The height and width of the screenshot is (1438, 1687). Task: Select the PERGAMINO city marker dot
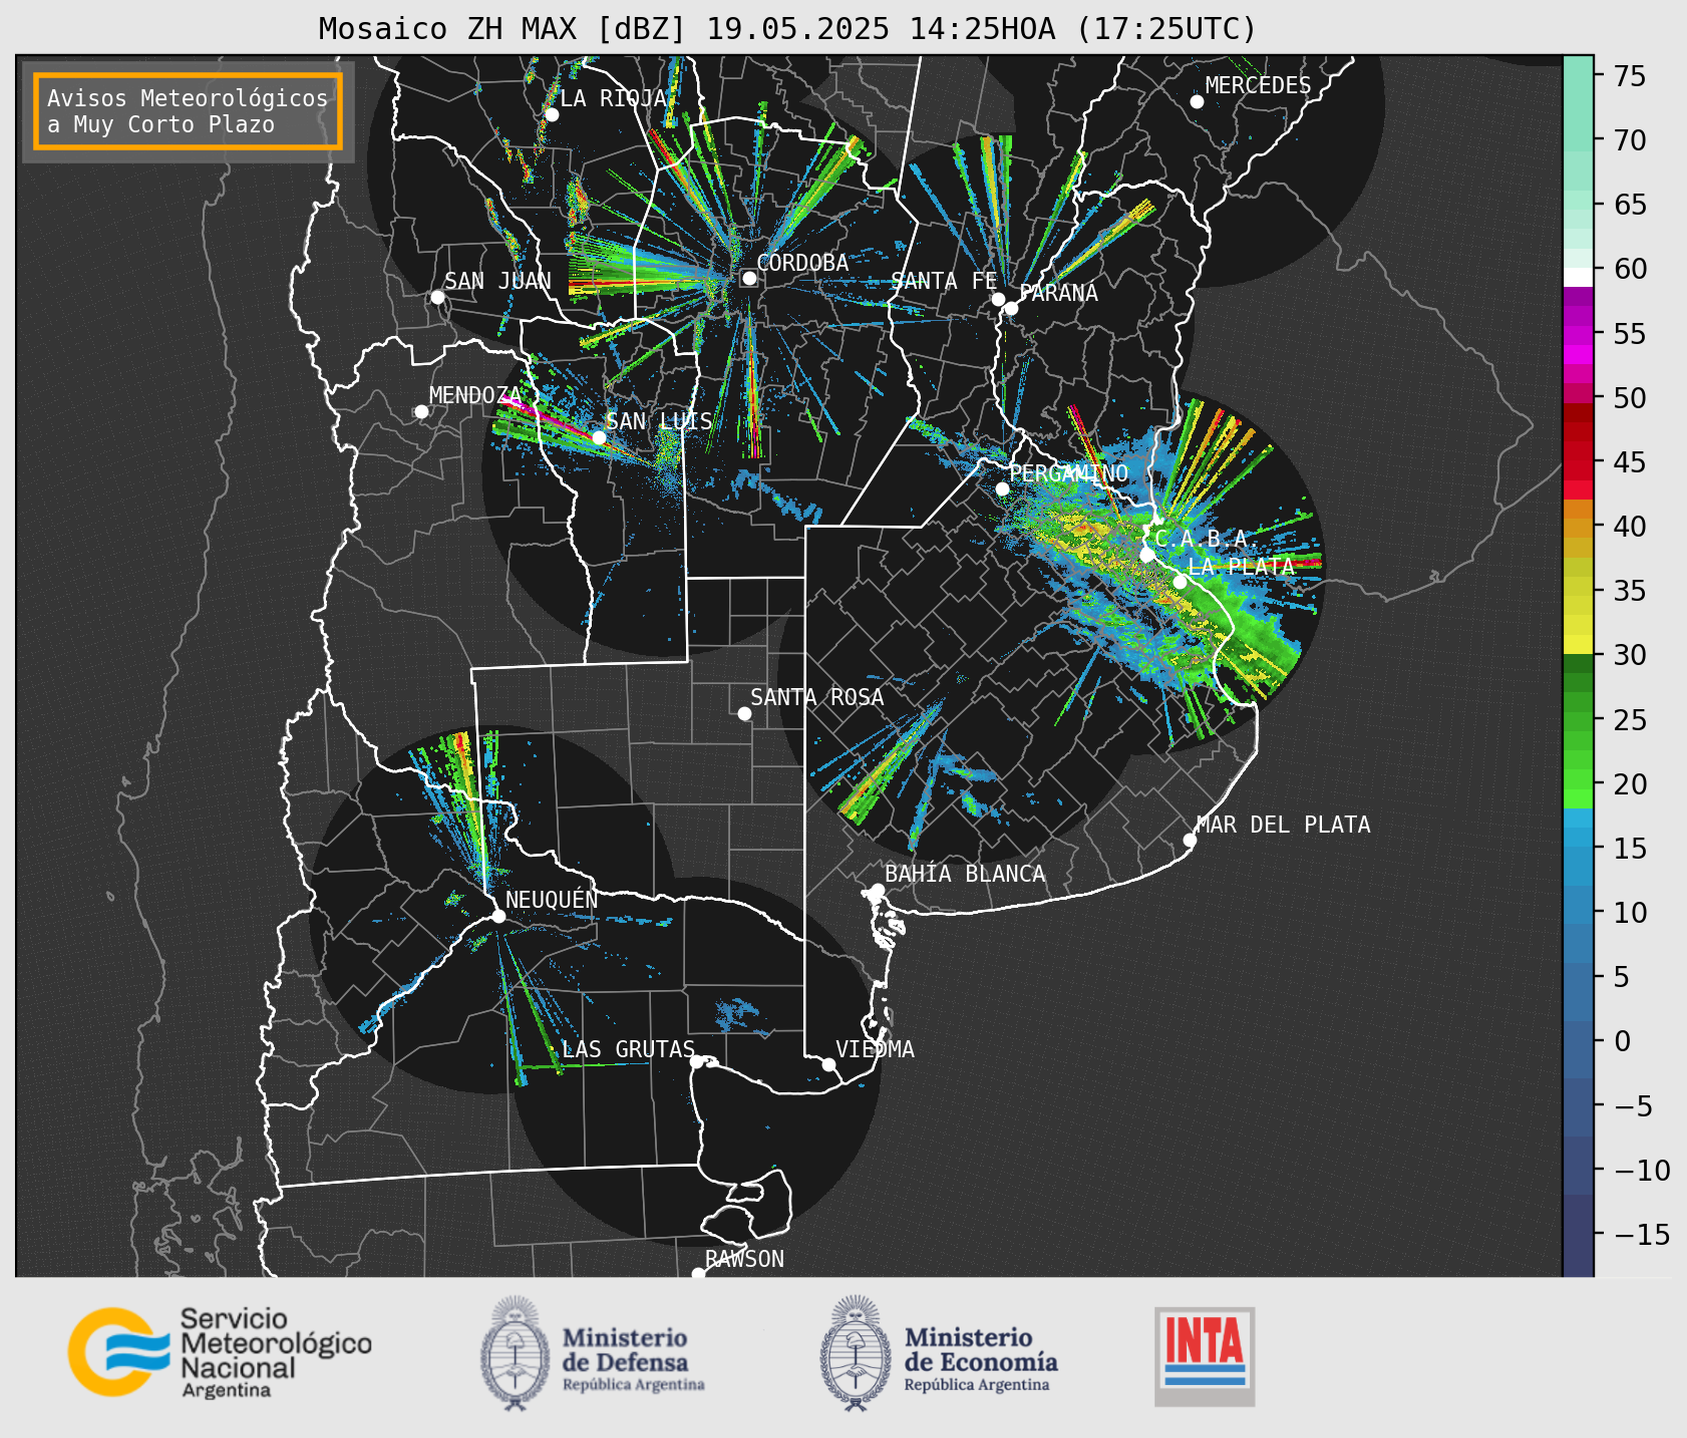click(x=1002, y=489)
